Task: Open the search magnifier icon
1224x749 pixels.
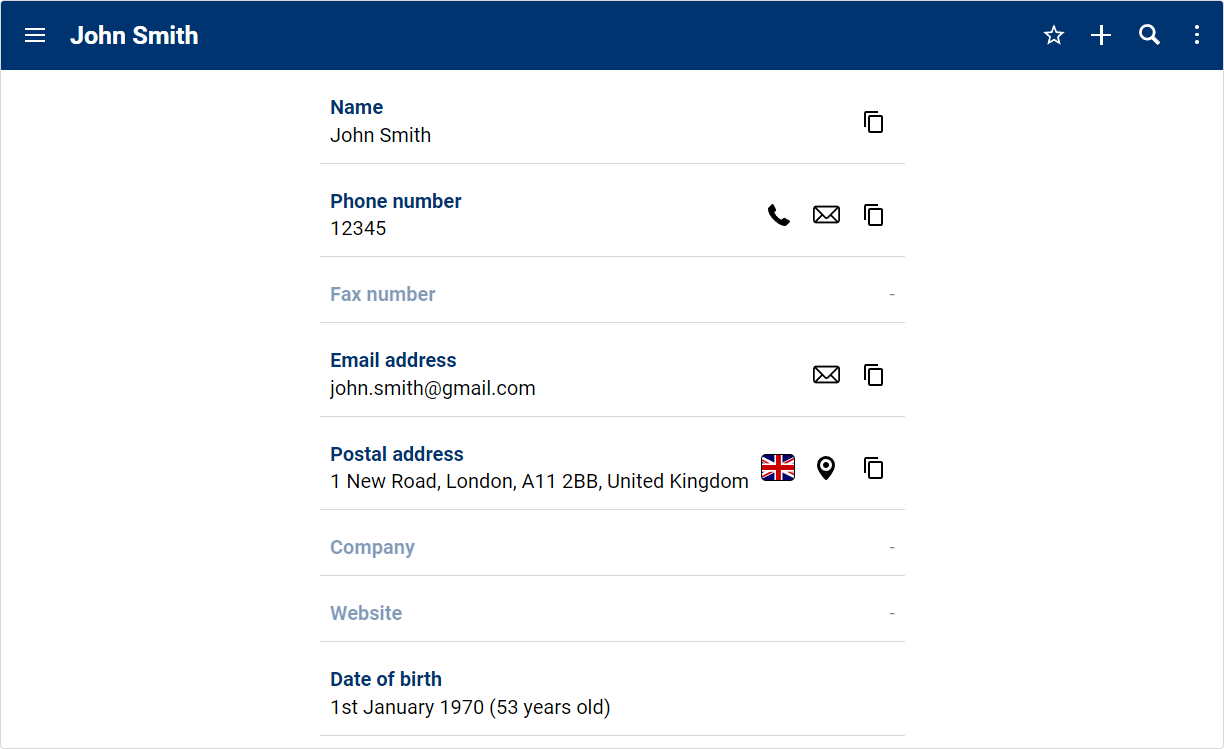Action: tap(1150, 36)
